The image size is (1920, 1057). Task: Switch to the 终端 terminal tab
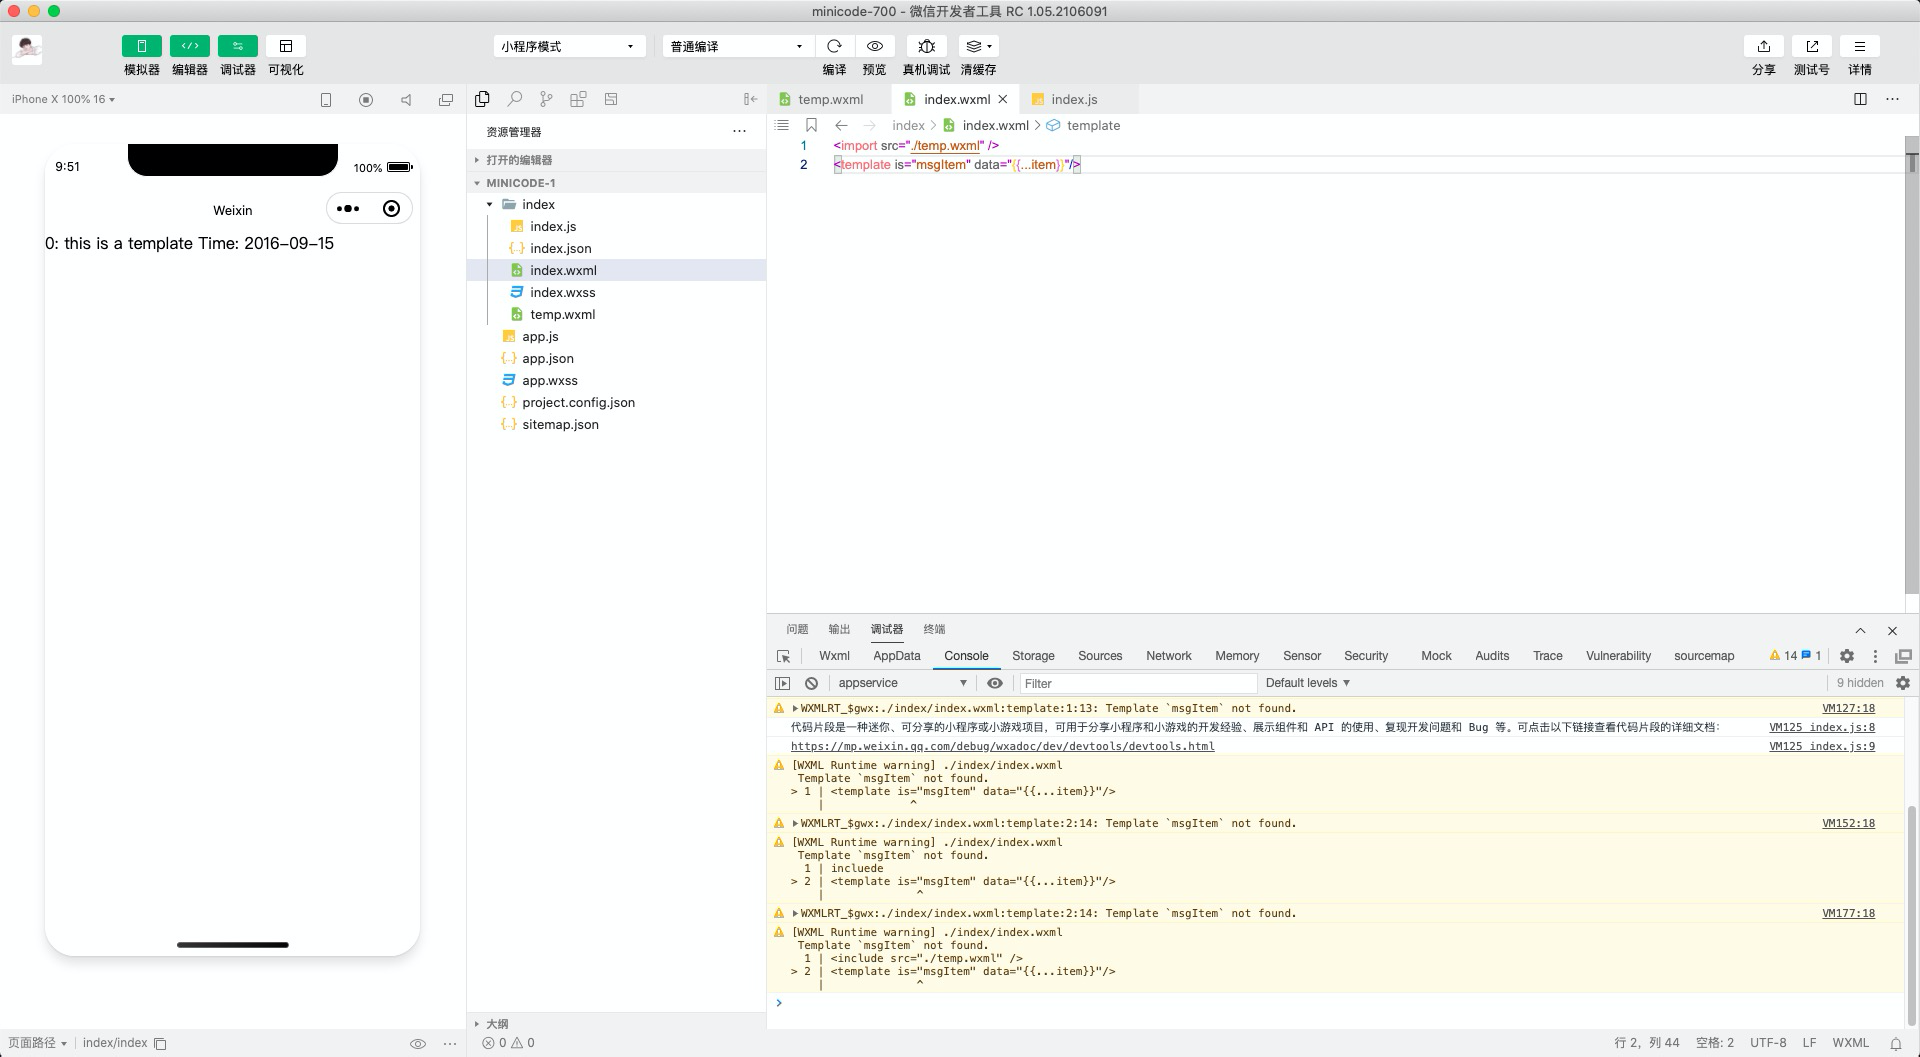click(934, 629)
